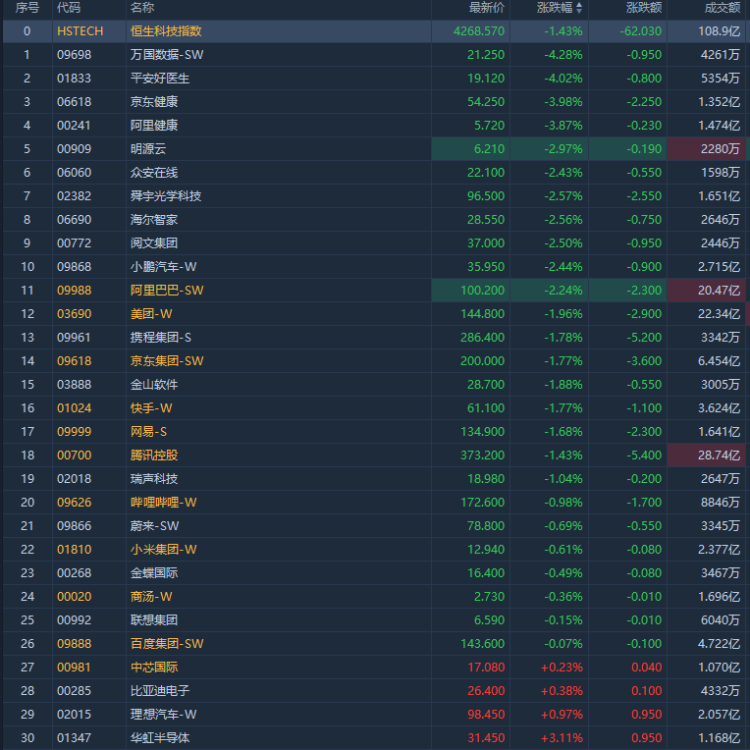Click stock code 01347

click(74, 738)
